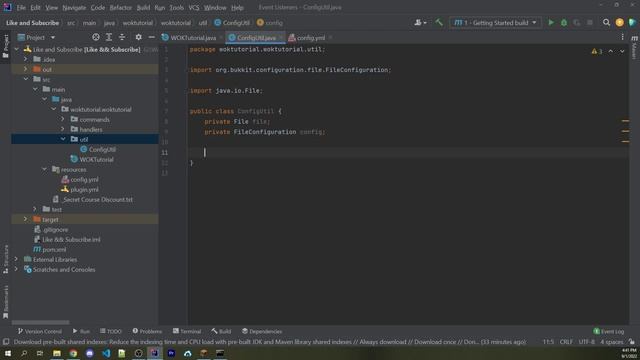Viewport: 640px width, 360px height.
Task: Click Collapse All icon in Project panel
Action: pyautogui.click(x=122, y=37)
